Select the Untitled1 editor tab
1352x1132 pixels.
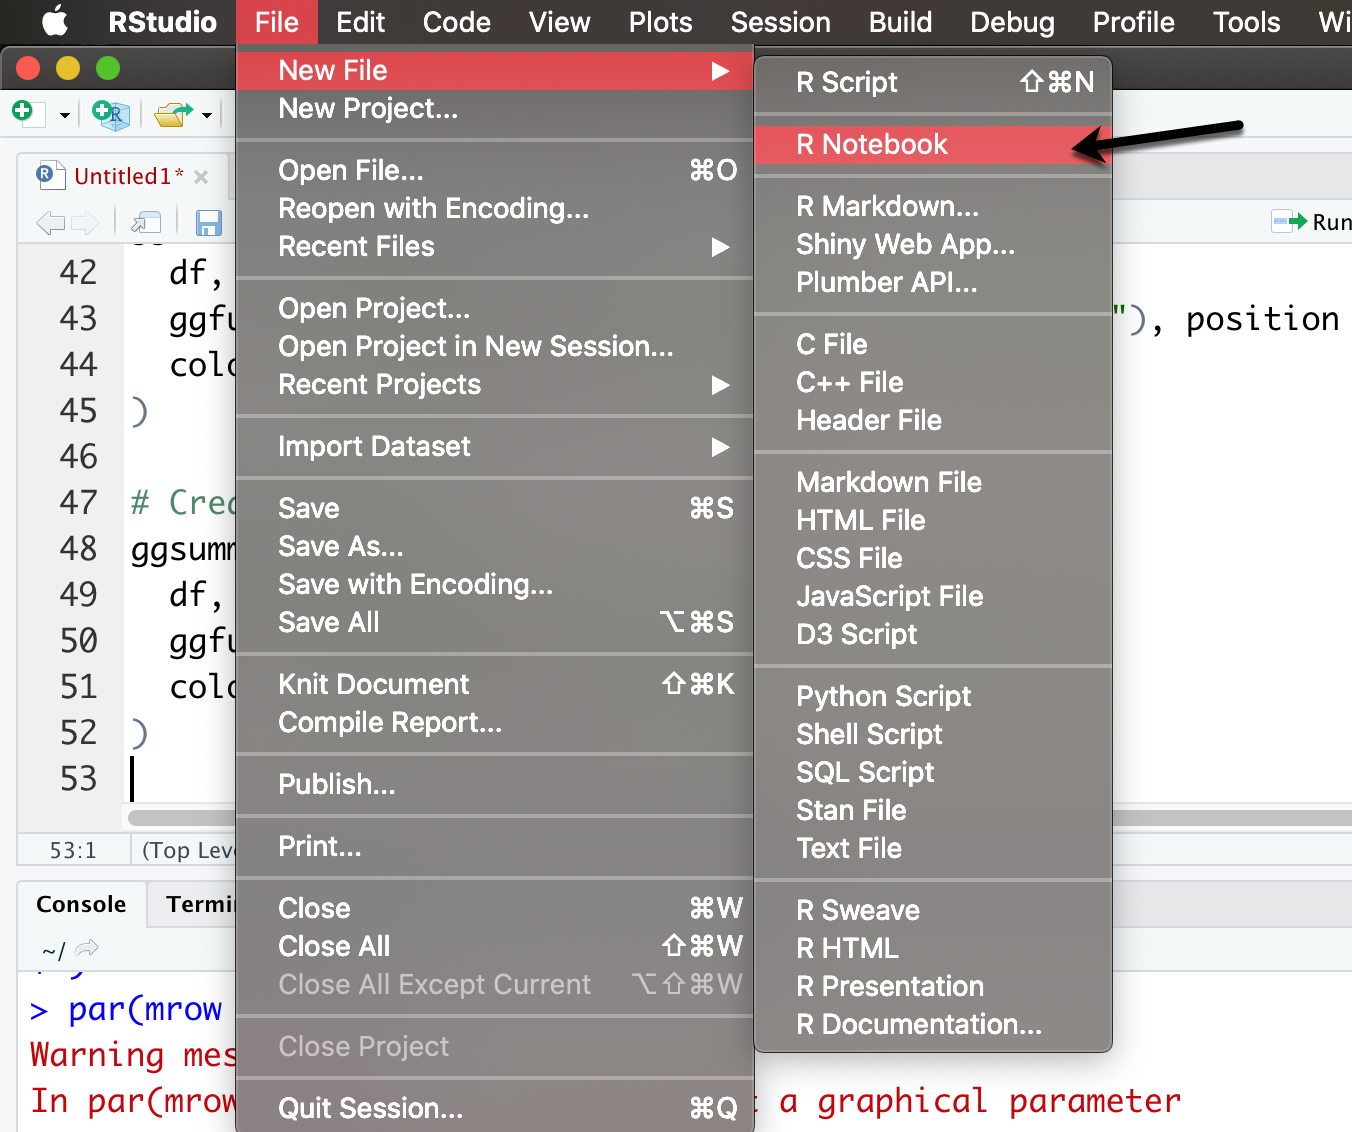coord(122,176)
